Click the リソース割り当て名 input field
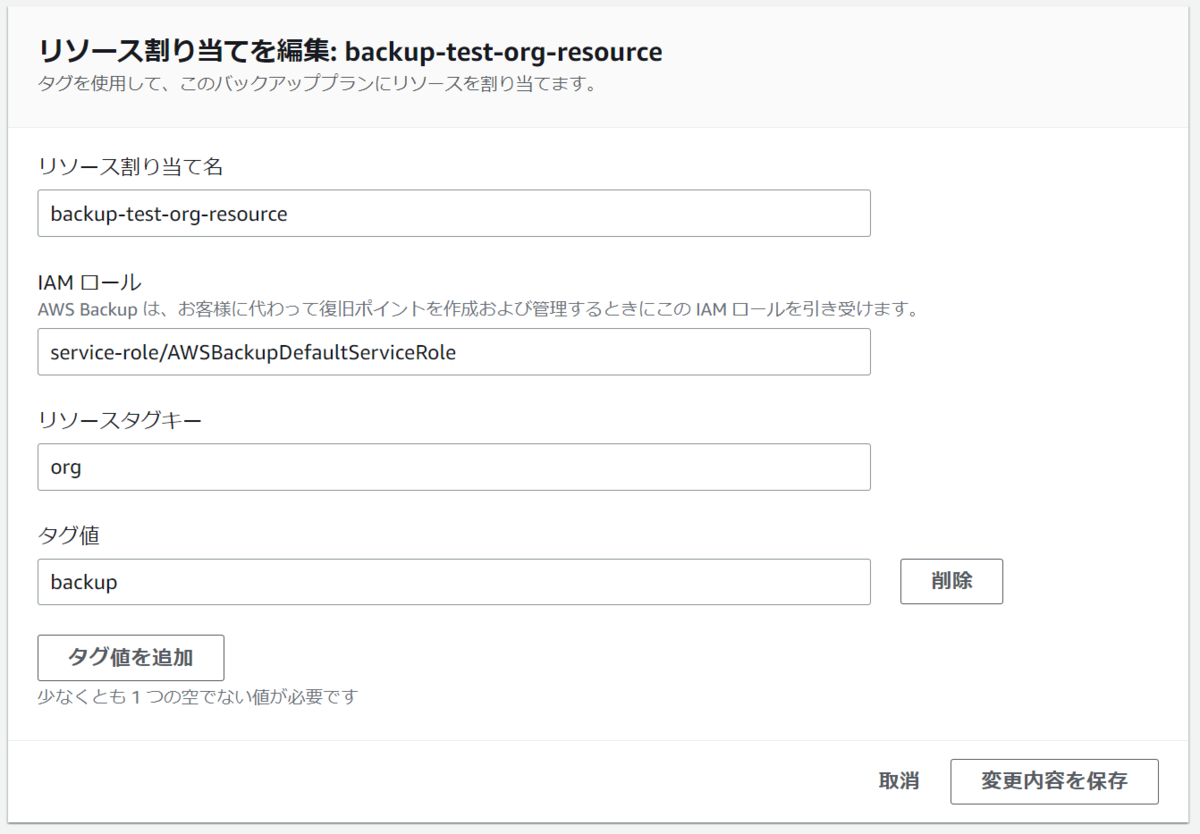 pos(453,213)
